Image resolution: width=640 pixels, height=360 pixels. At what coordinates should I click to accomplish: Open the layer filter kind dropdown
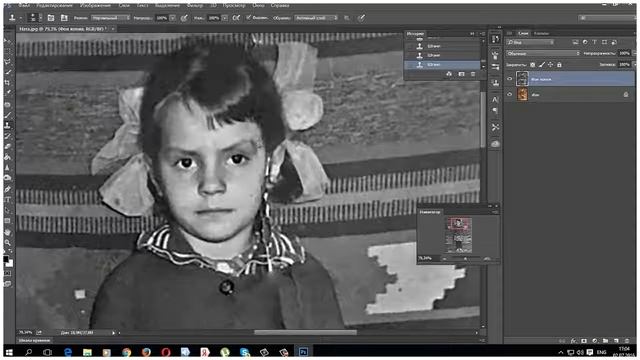tap(530, 42)
